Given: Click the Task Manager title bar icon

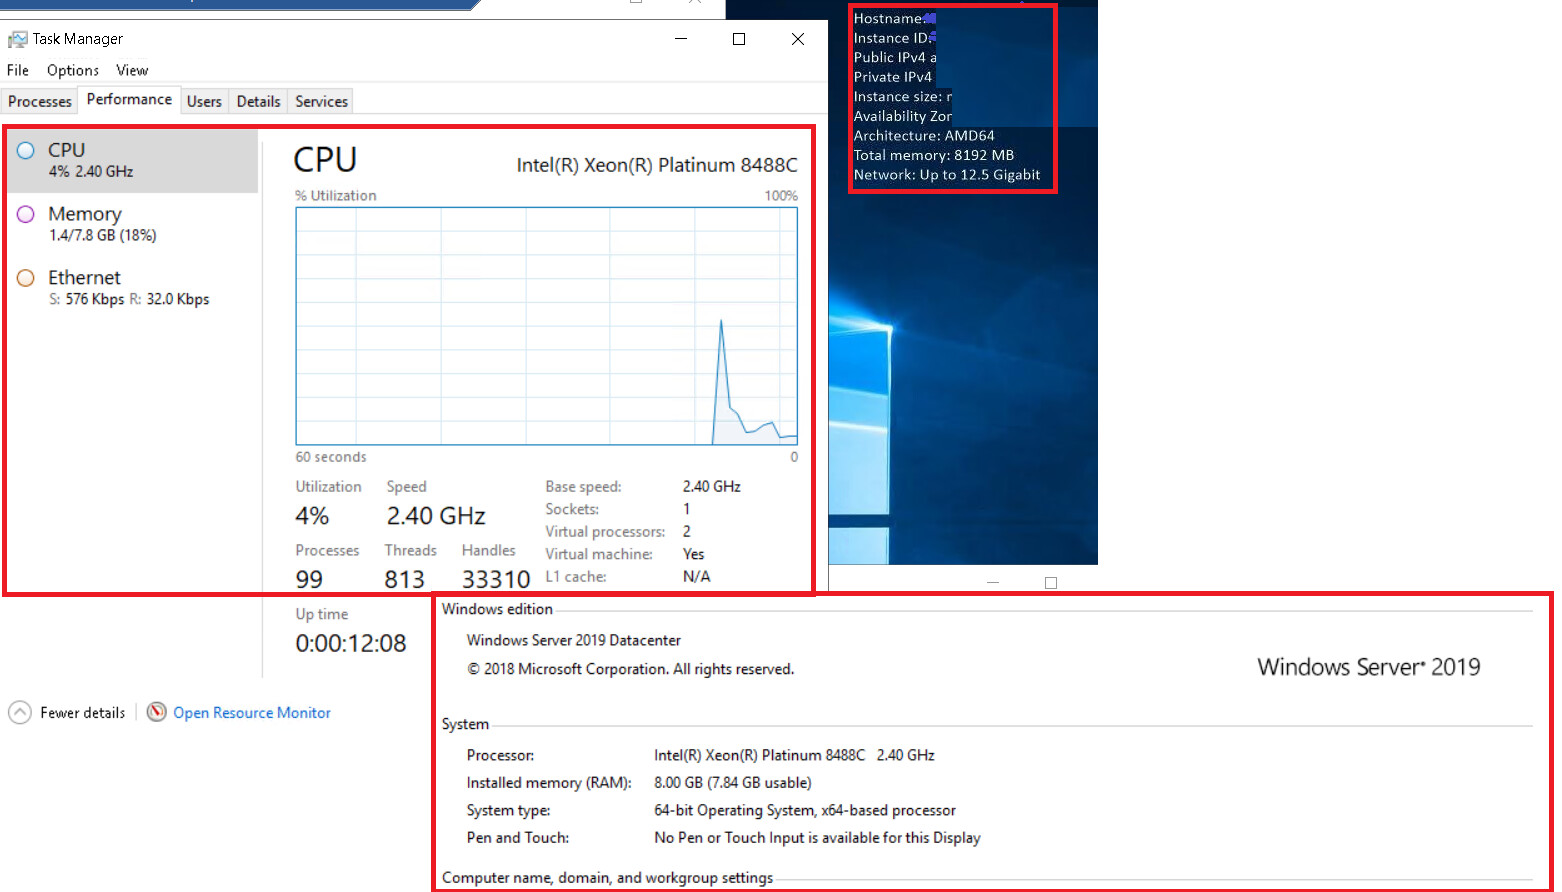Looking at the screenshot, I should point(17,39).
